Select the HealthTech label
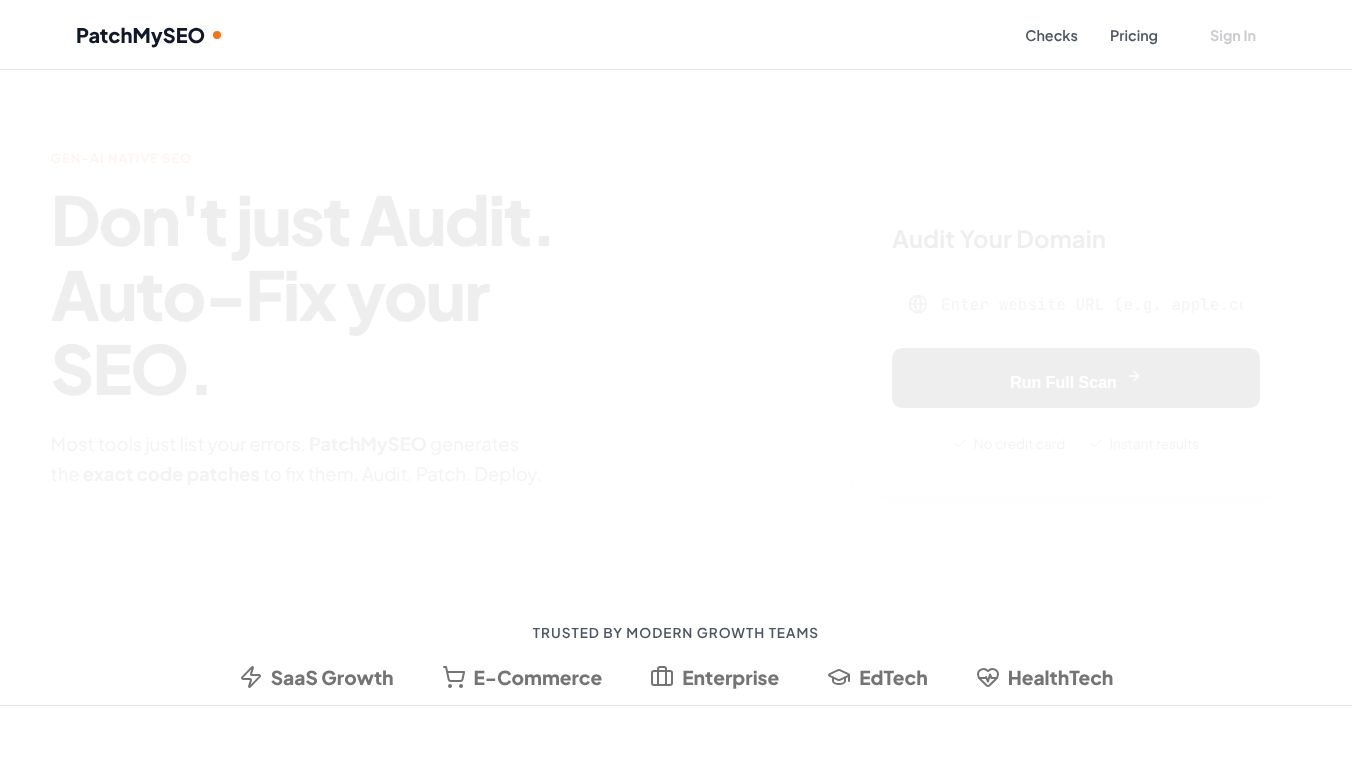The image size is (1352, 760). click(x=1060, y=678)
